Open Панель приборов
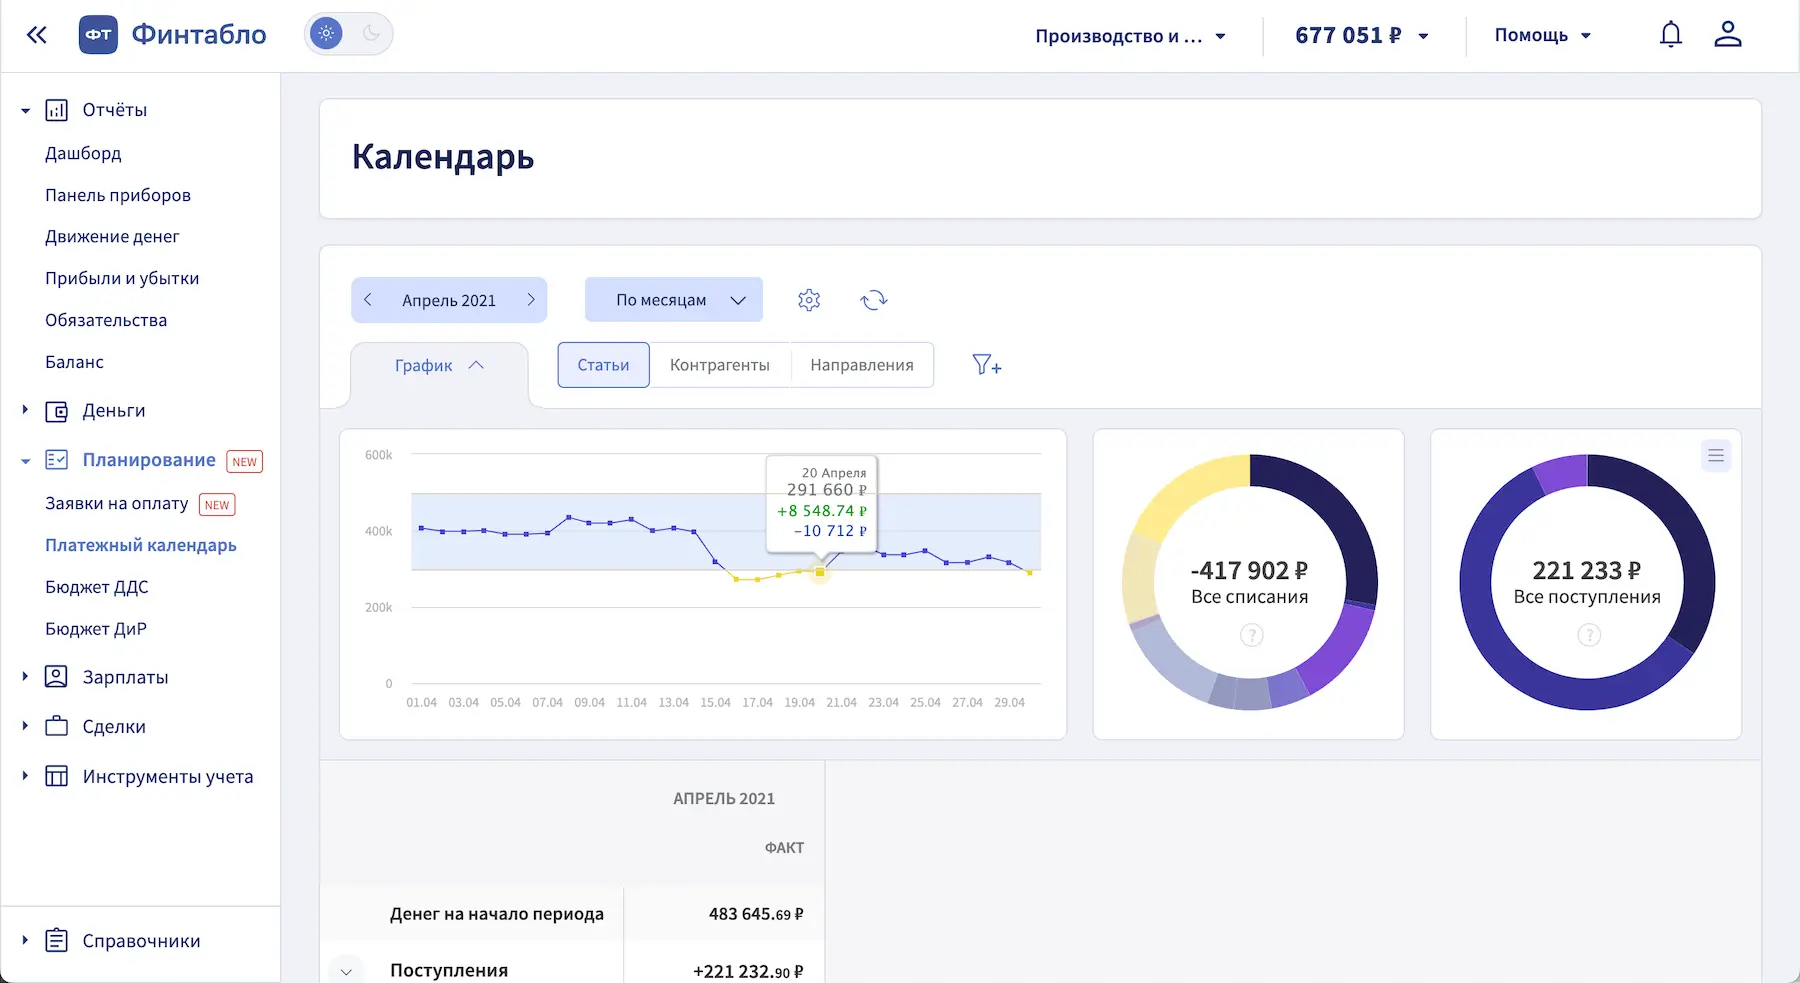The image size is (1800, 983). (118, 195)
